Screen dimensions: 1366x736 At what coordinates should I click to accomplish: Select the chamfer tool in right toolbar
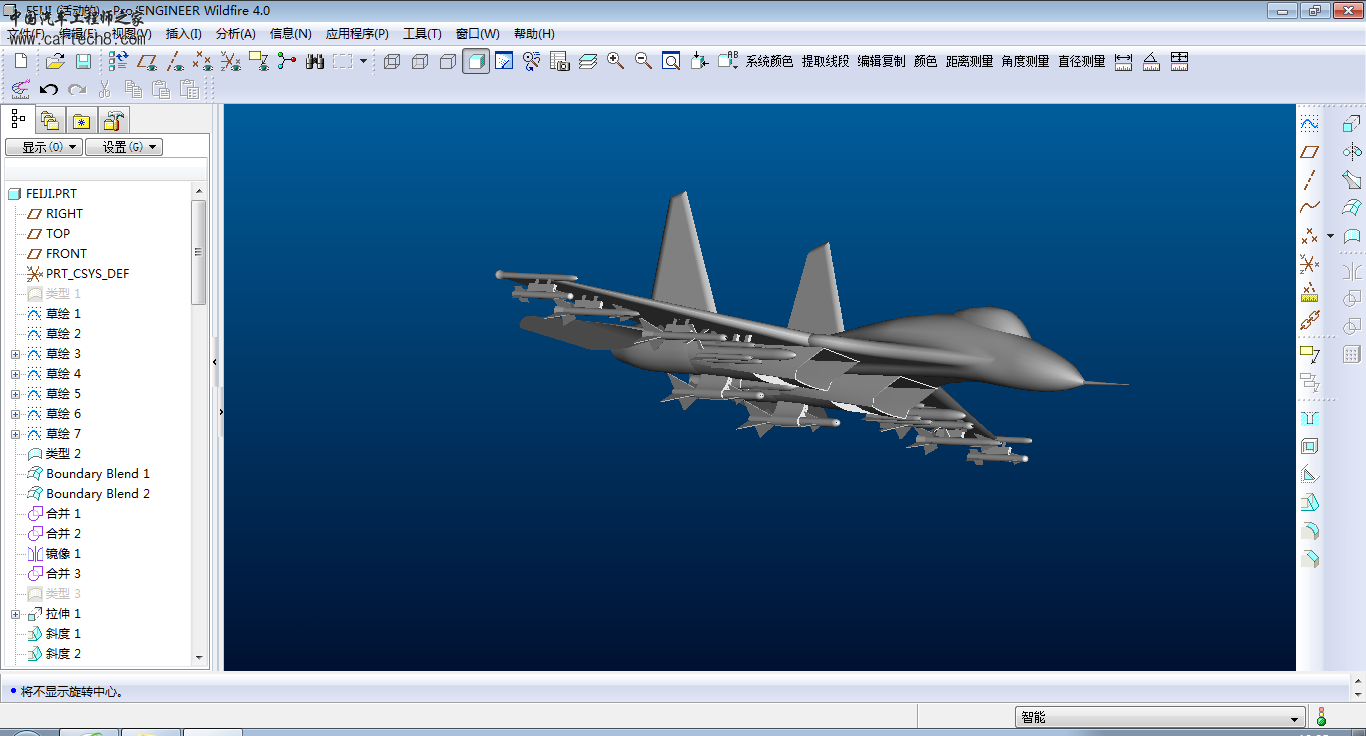click(1310, 558)
